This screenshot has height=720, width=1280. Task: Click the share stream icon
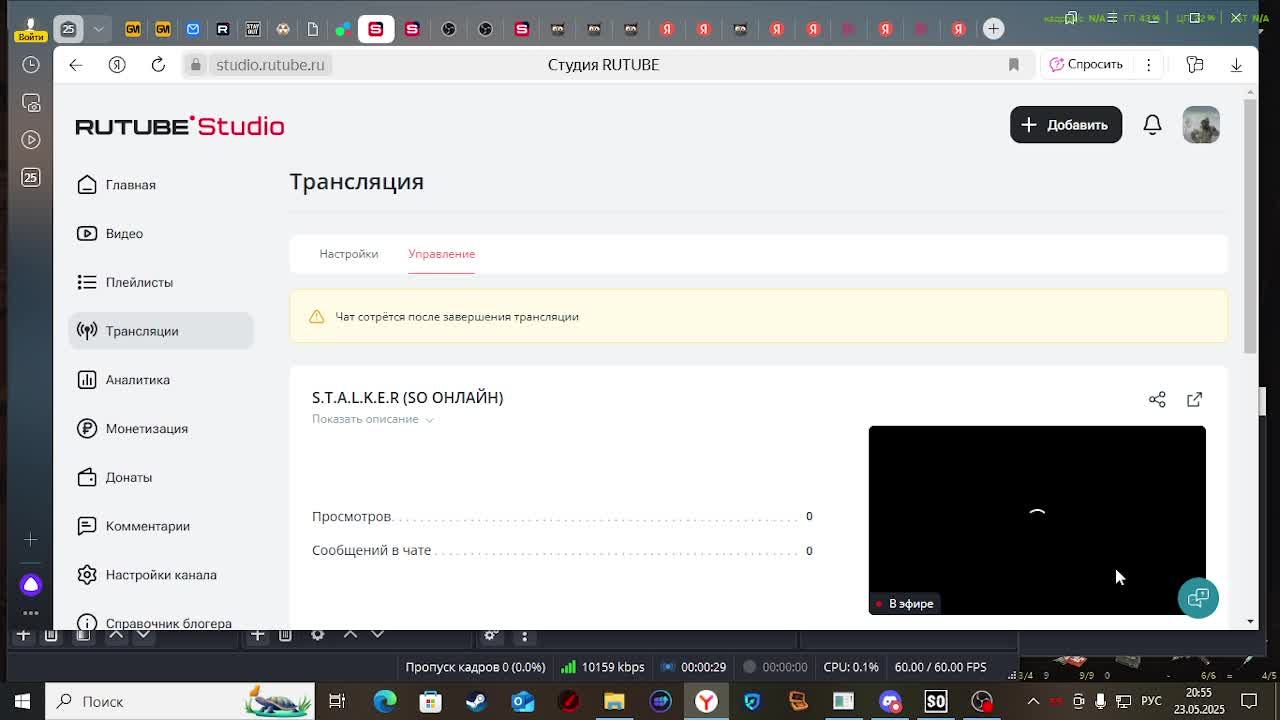coord(1157,399)
